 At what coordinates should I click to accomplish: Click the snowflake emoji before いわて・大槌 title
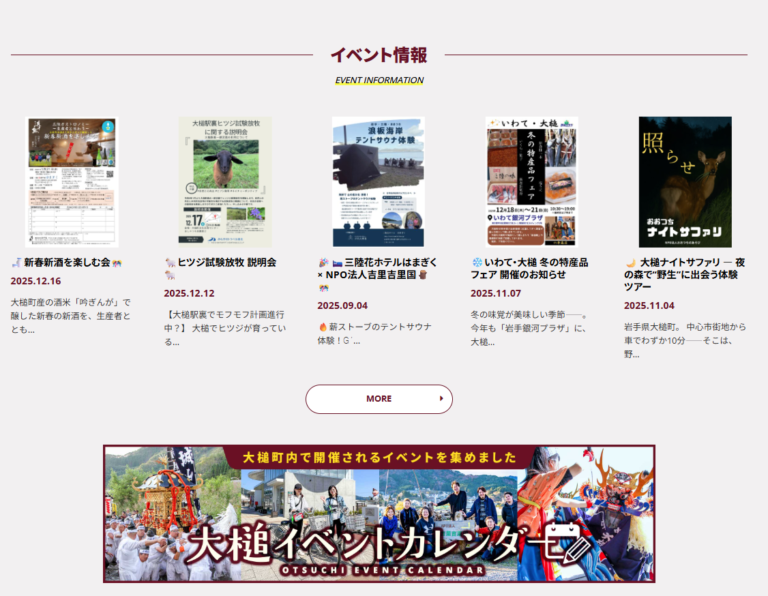[x=477, y=262]
